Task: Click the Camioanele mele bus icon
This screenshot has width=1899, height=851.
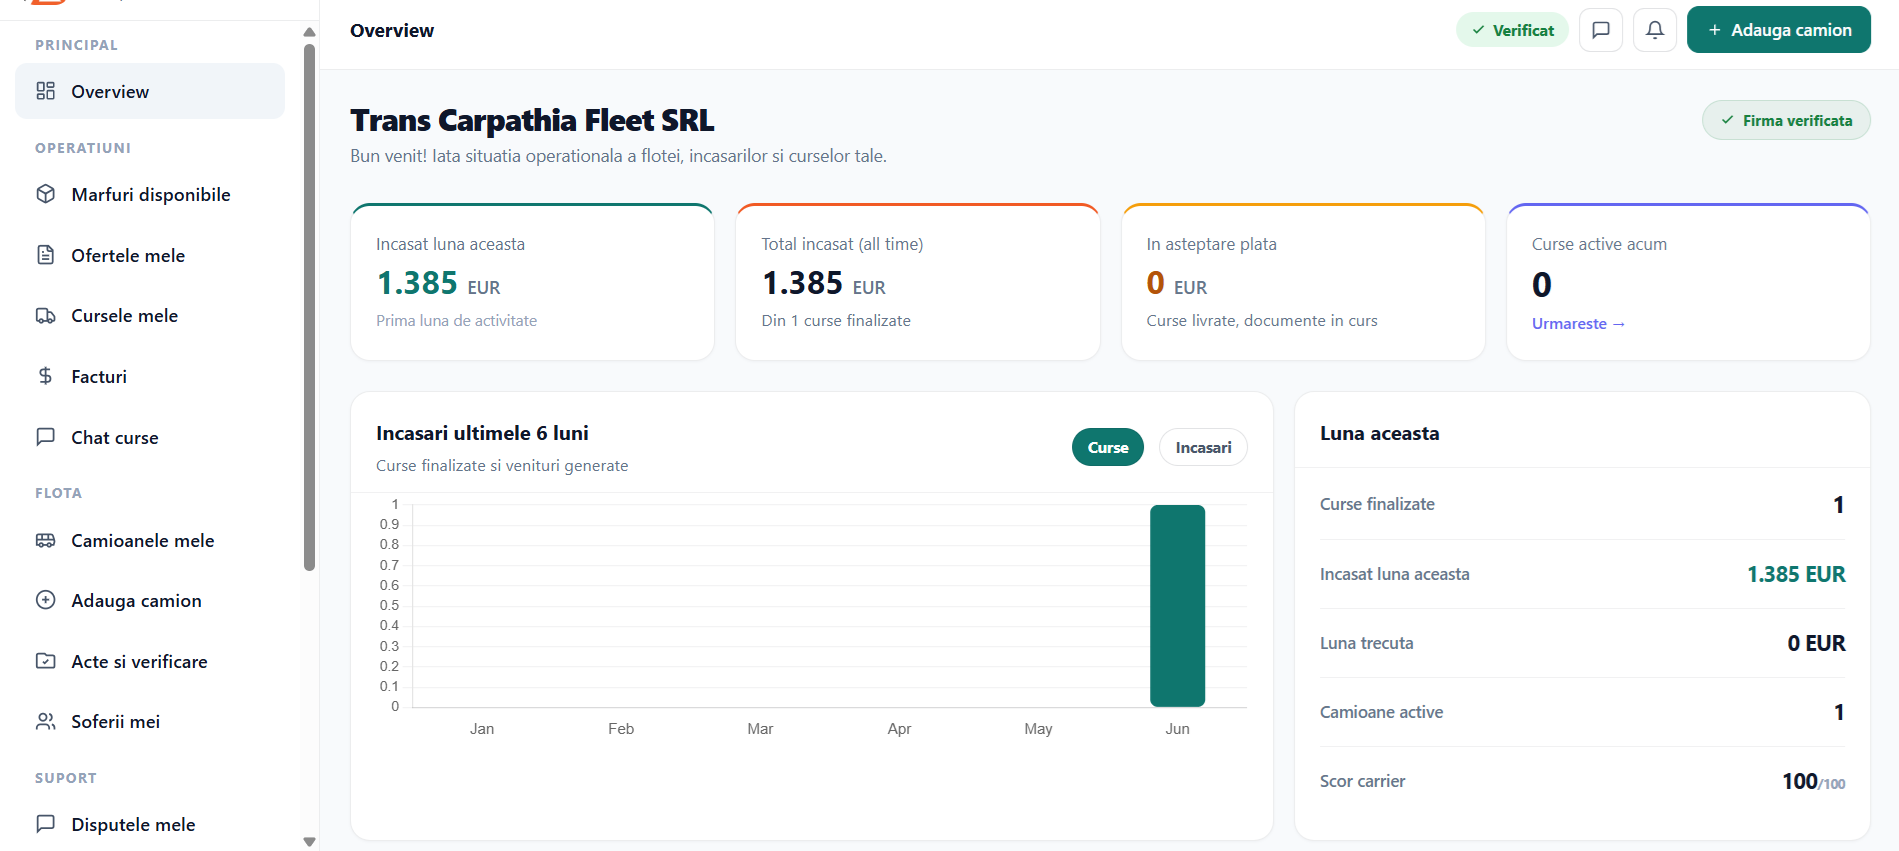Action: click(45, 540)
